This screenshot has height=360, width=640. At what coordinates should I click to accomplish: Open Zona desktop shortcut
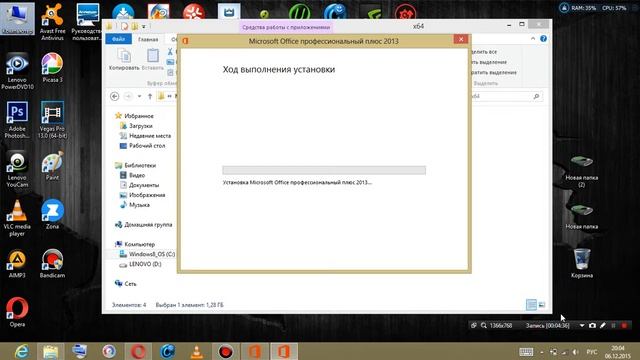point(52,214)
